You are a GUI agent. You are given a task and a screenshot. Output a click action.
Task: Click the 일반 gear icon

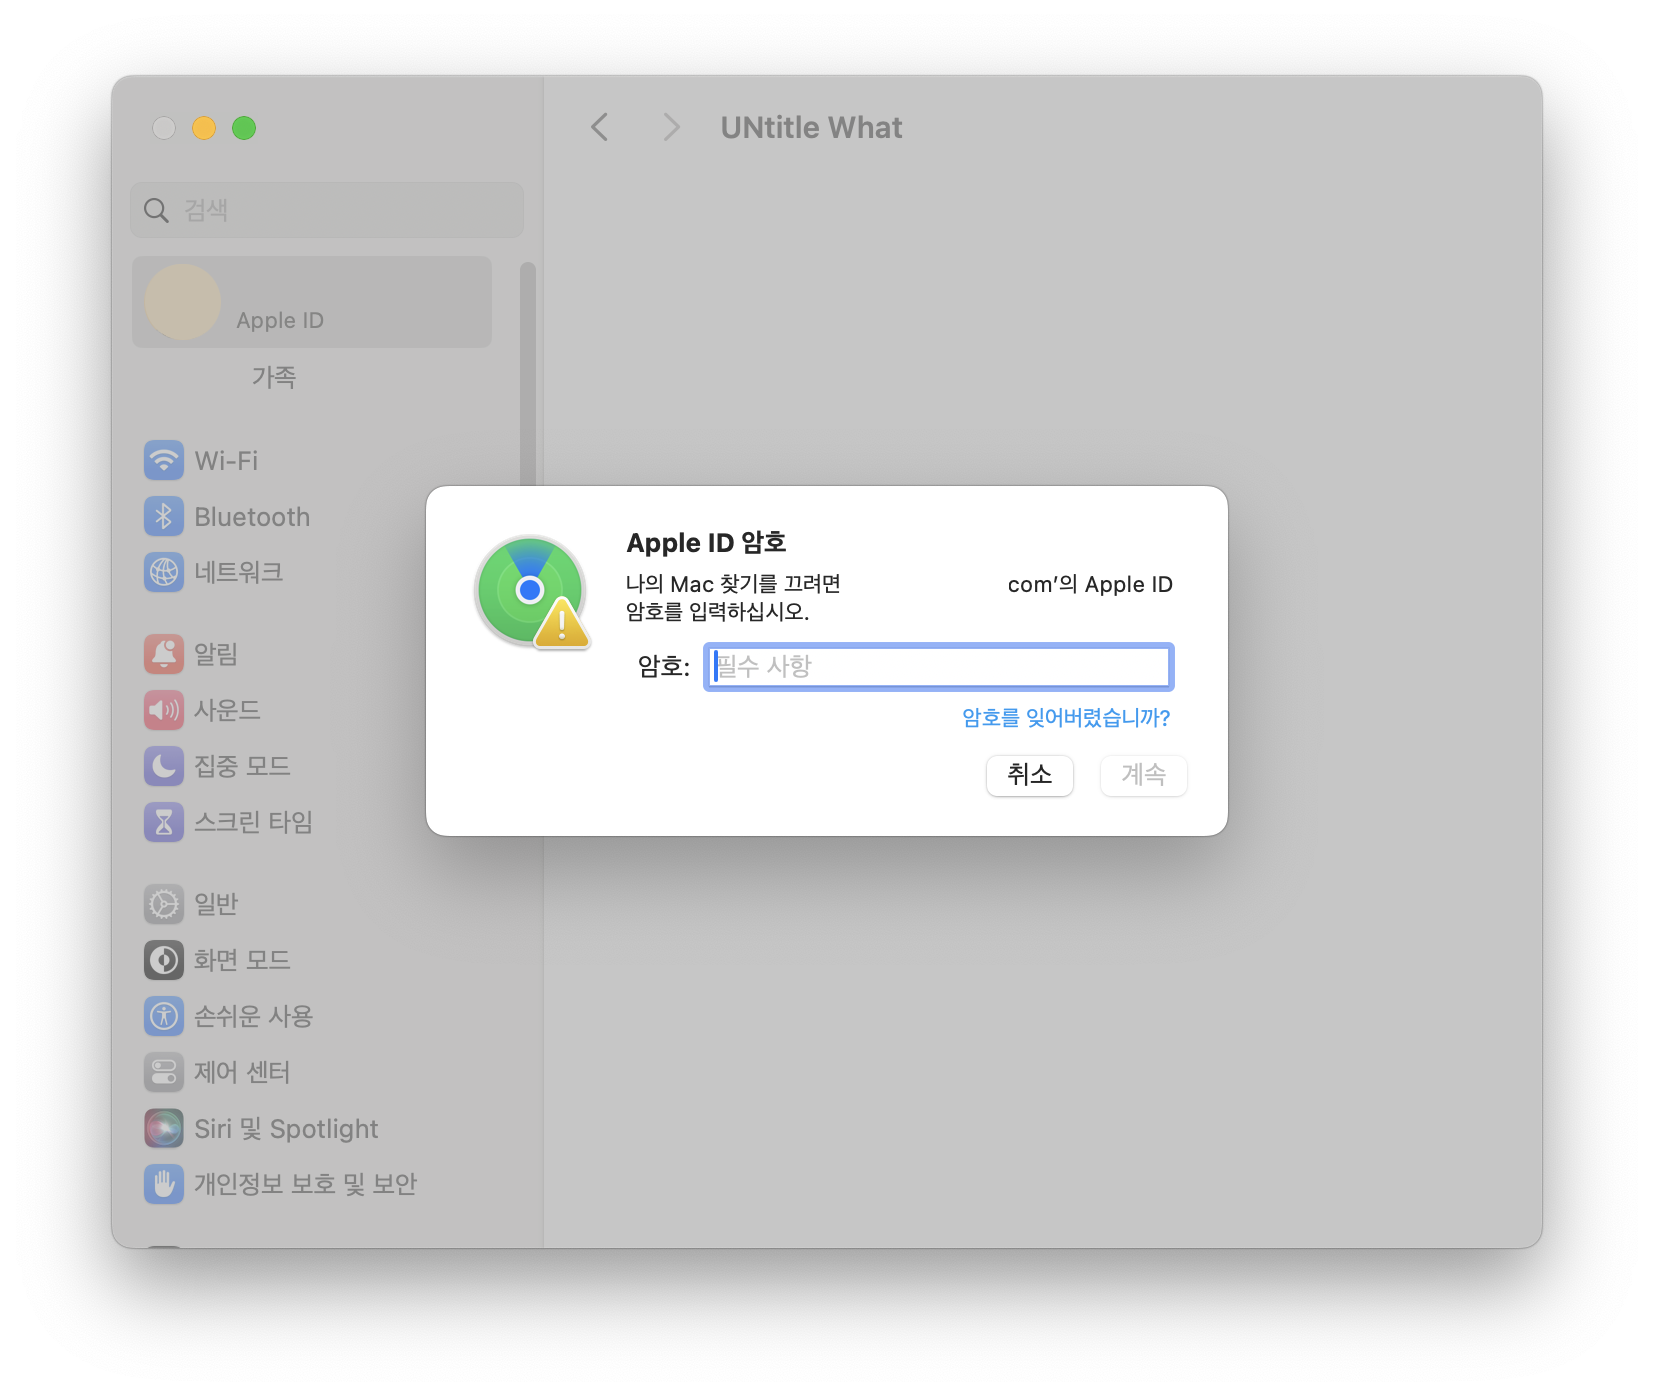pos(164,904)
